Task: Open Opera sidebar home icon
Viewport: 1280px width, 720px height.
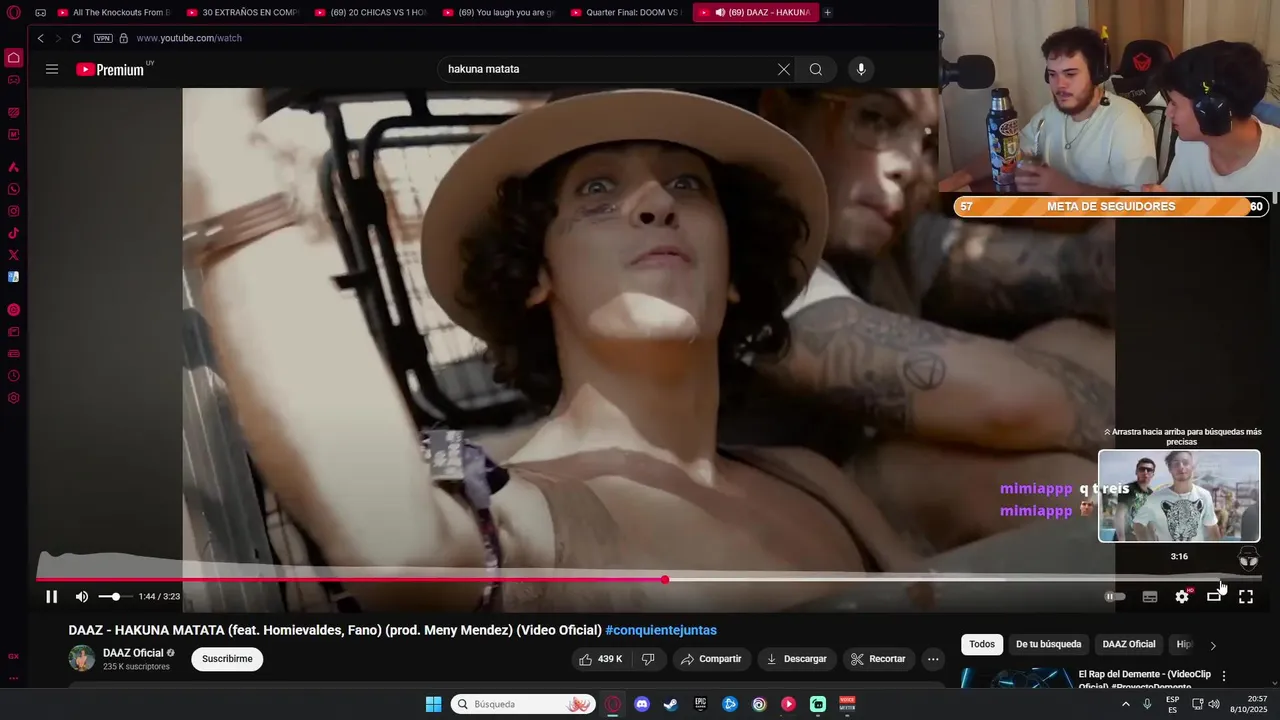Action: point(13,58)
